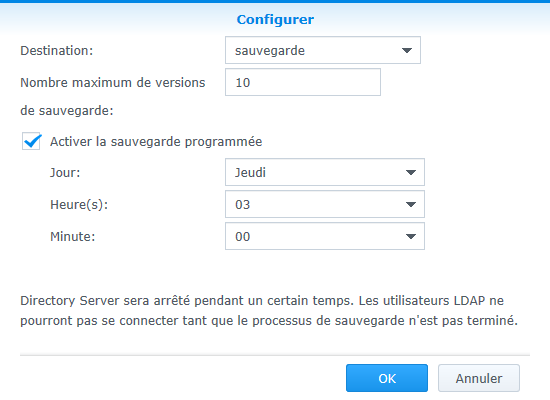550x400 pixels.
Task: Click the 'Jour:' label
Action: (x=65, y=172)
